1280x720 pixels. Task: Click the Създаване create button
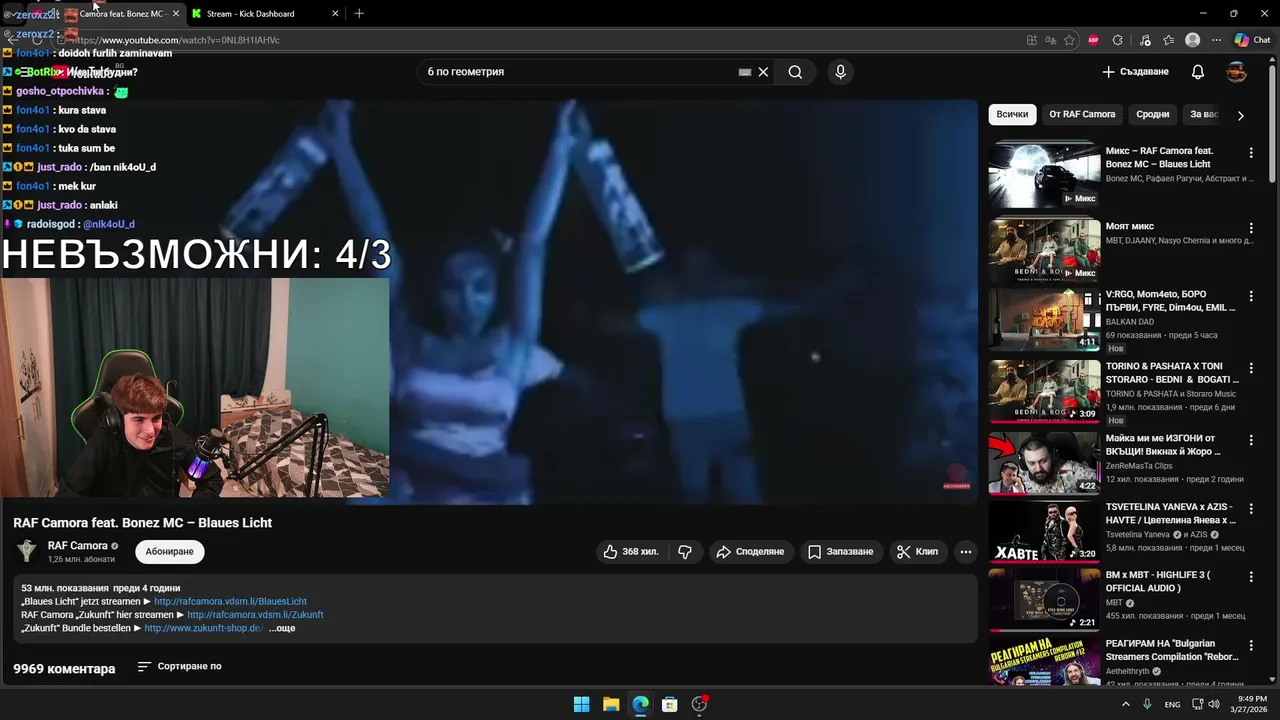pos(1135,72)
